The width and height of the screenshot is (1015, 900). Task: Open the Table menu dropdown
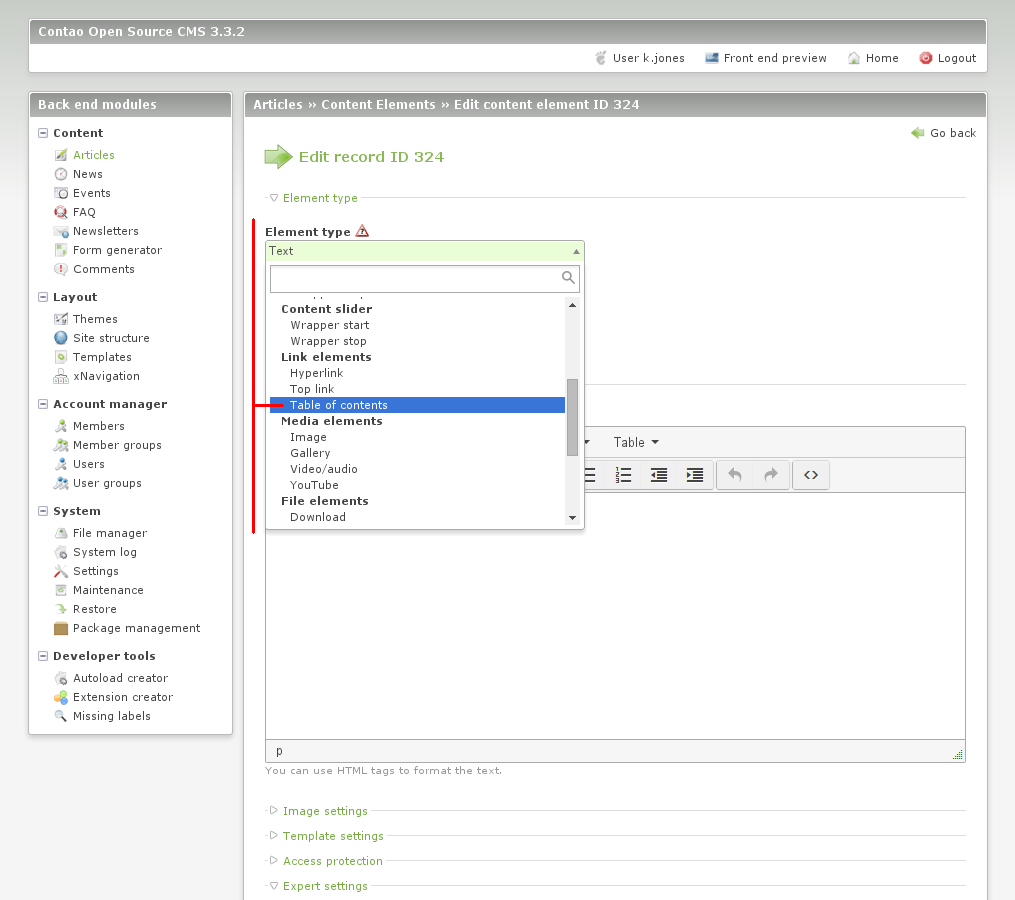pyautogui.click(x=636, y=442)
